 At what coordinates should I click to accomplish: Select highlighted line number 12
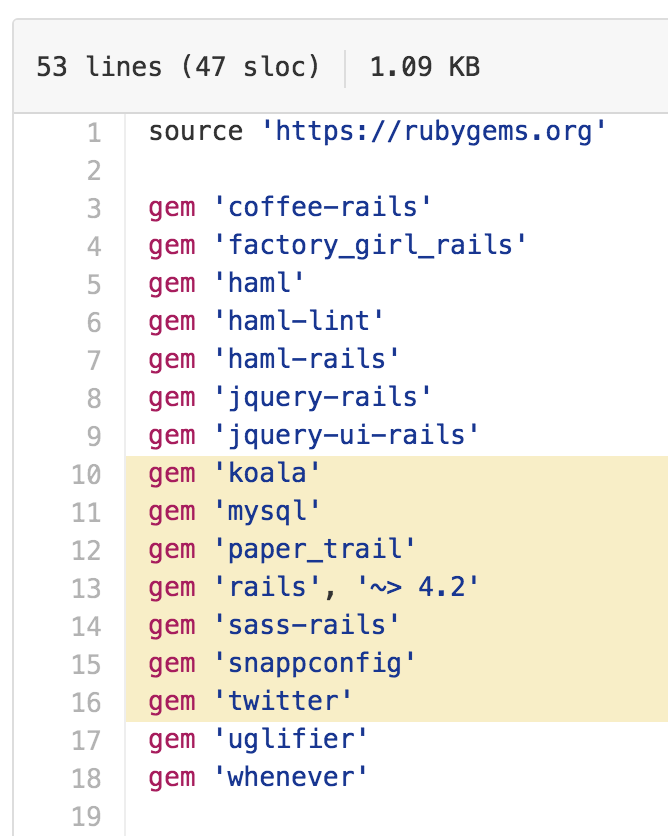click(86, 550)
